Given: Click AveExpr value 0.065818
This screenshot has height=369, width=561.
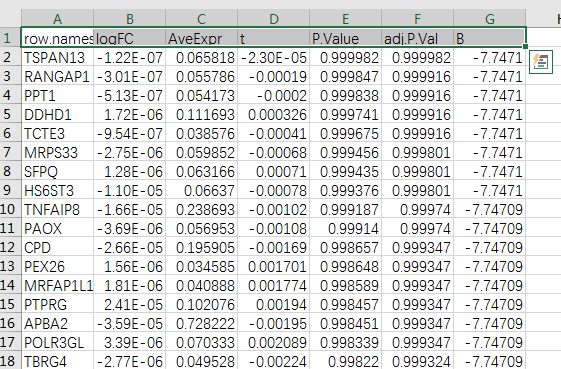Looking at the screenshot, I should coord(201,57).
